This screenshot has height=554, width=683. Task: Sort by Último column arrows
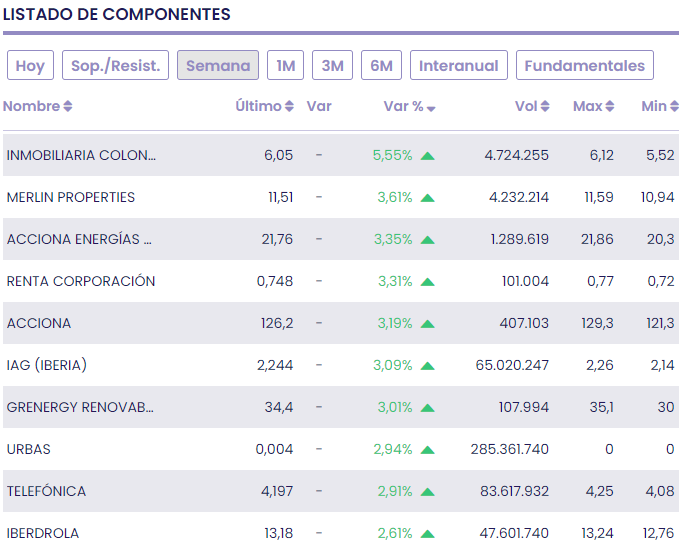click(x=289, y=107)
